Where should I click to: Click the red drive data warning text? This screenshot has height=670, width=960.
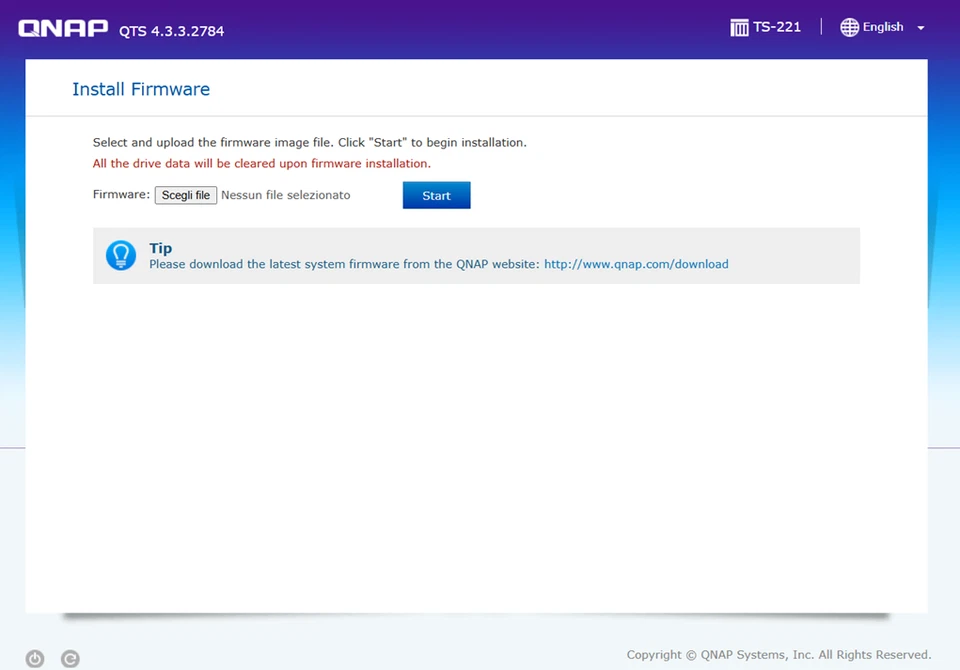point(261,164)
